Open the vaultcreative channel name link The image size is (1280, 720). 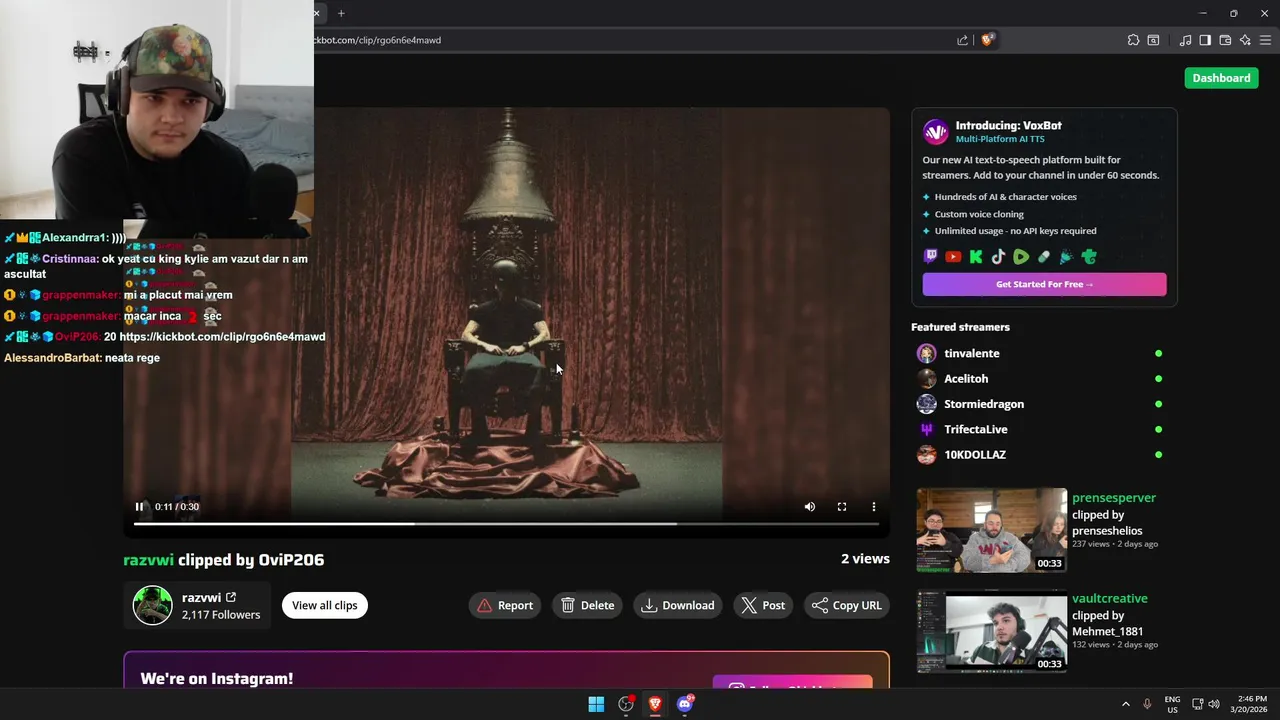pos(1110,598)
